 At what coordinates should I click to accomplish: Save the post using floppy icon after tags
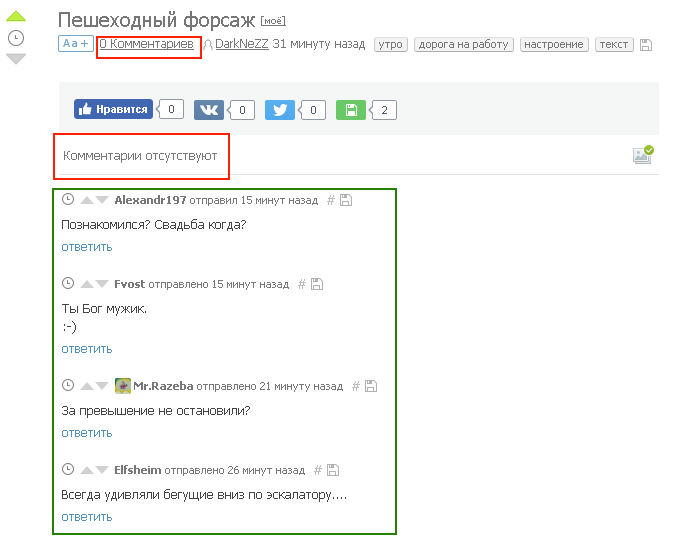pos(646,45)
